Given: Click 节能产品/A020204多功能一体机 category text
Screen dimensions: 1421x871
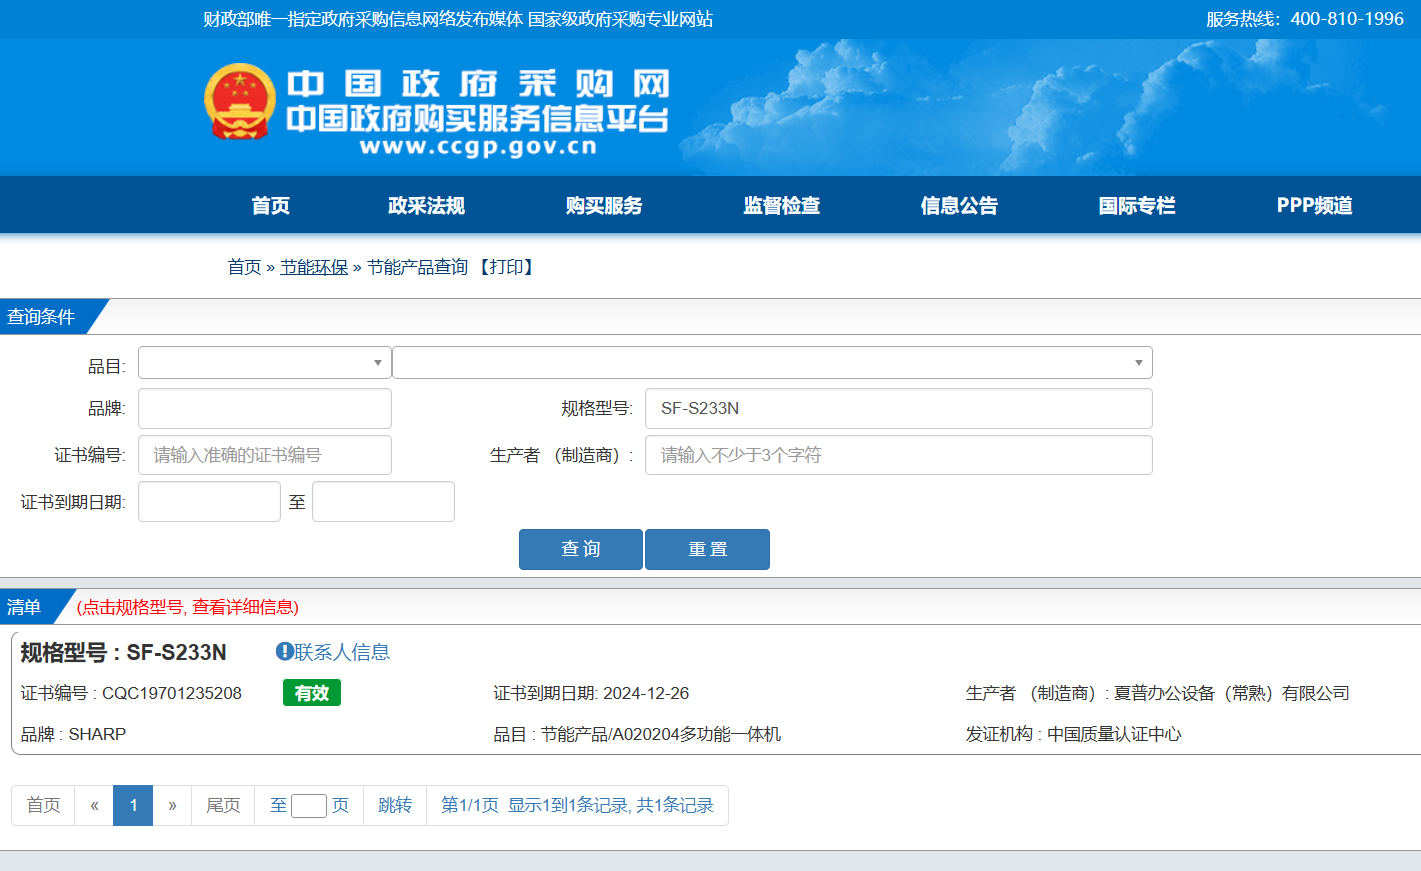Looking at the screenshot, I should click(661, 734).
